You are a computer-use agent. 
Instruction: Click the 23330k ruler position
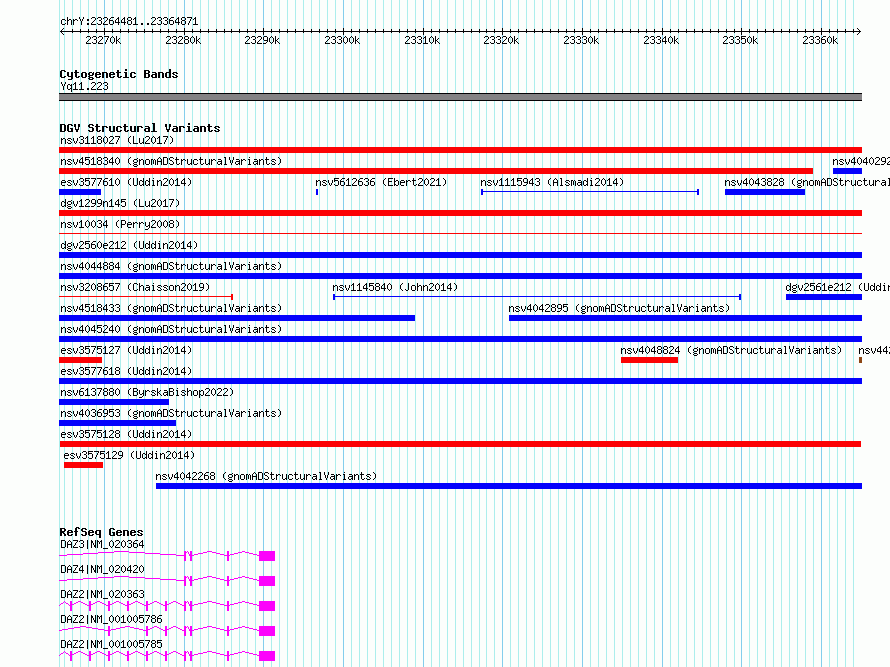coord(581,40)
